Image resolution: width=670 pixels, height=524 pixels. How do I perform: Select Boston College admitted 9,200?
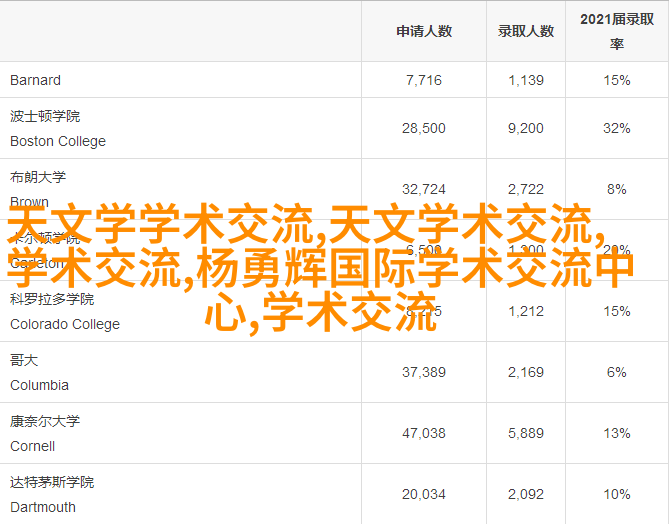[x=526, y=128]
